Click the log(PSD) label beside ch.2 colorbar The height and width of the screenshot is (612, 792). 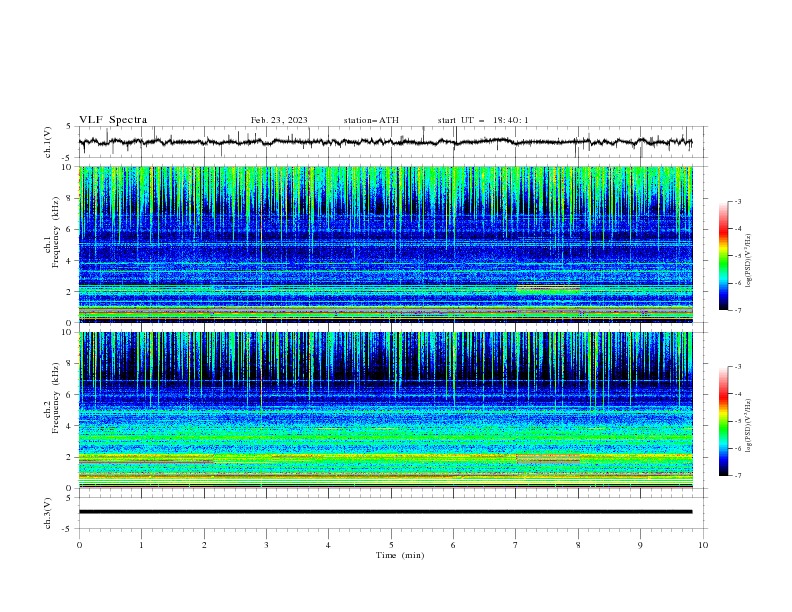coord(749,426)
